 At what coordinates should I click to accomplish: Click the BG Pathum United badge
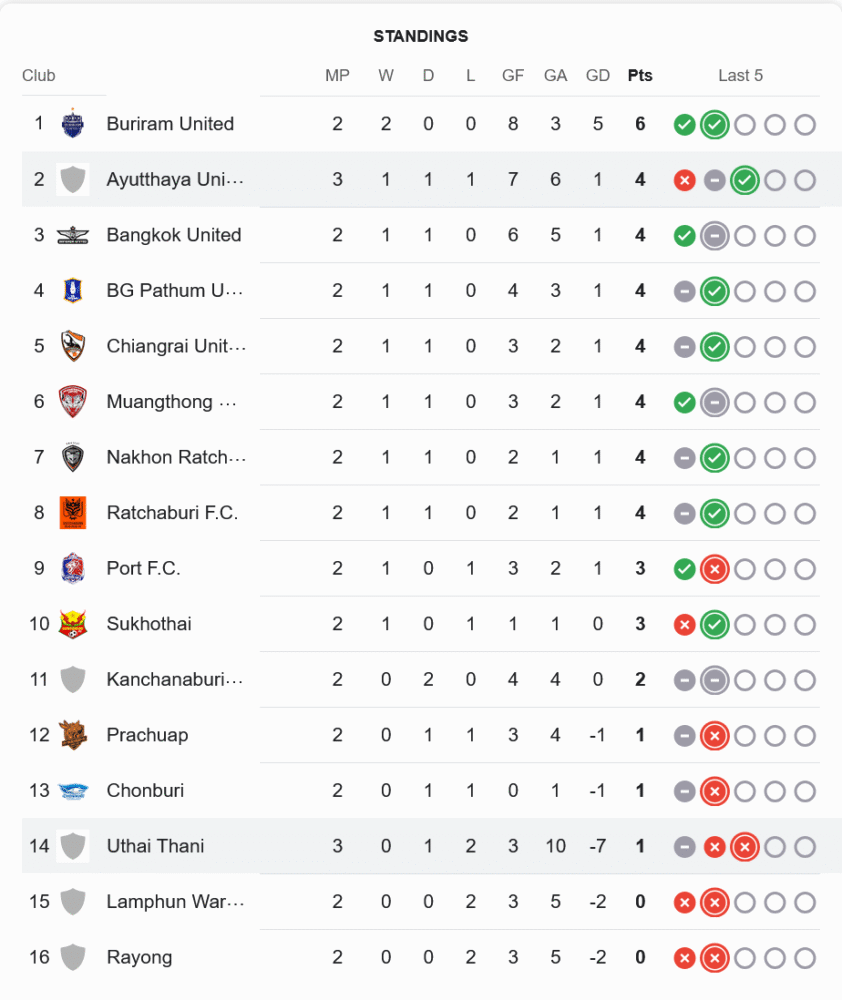[x=72, y=291]
